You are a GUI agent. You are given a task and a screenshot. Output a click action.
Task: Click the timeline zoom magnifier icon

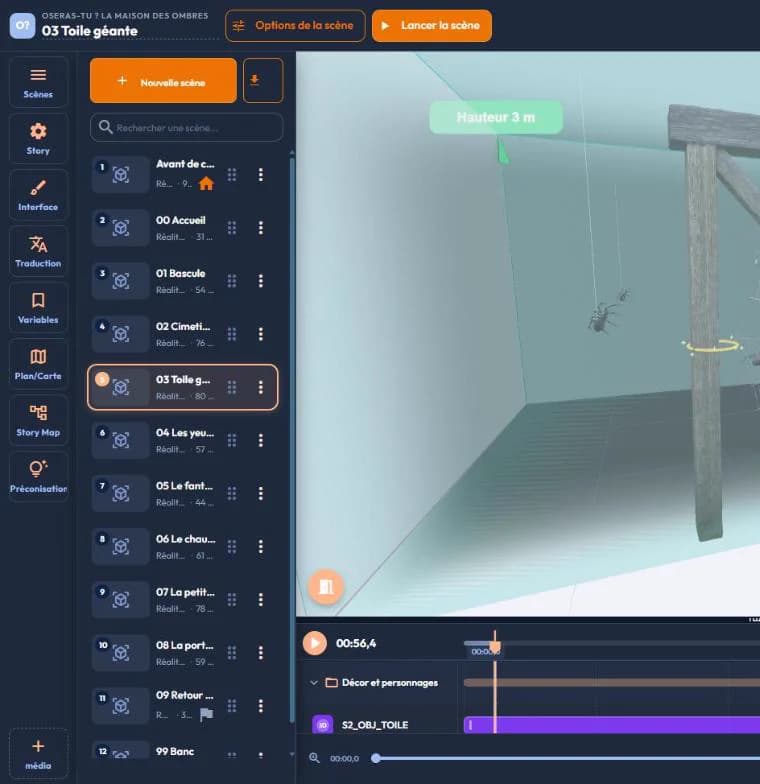314,758
